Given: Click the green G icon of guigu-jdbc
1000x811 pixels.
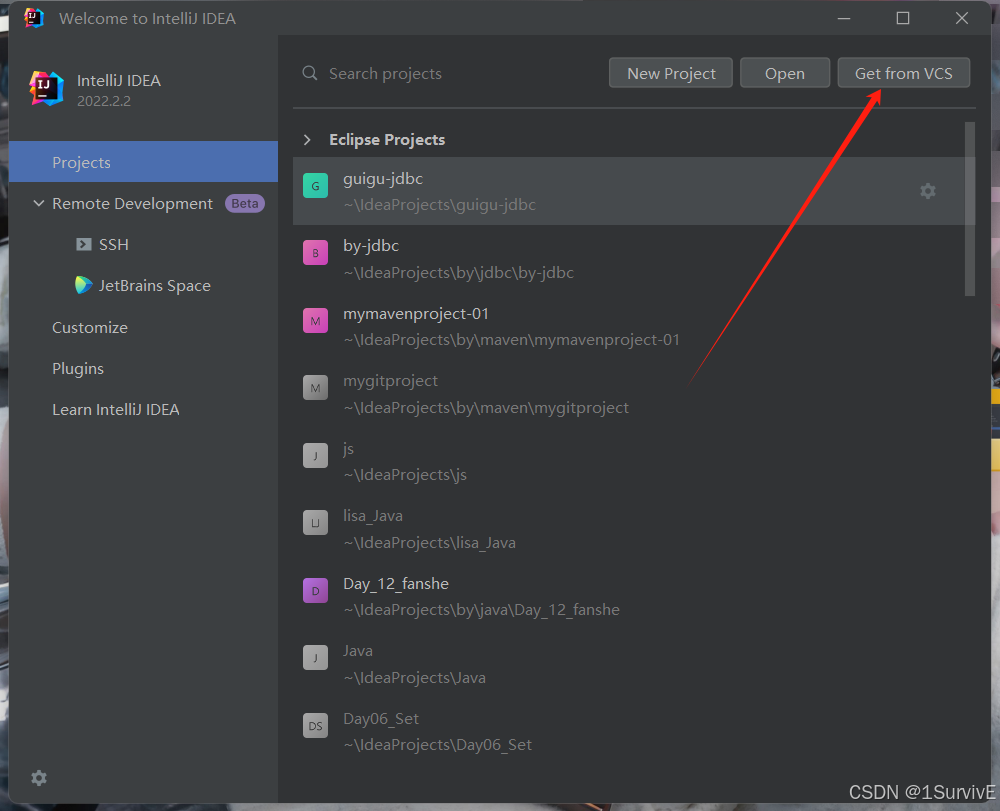Looking at the screenshot, I should [x=315, y=186].
